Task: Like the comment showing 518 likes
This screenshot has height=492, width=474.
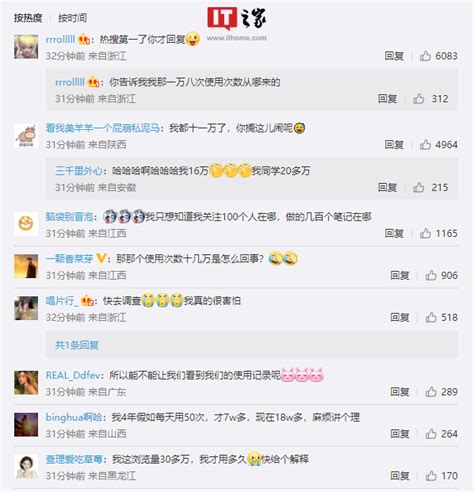Action: [x=431, y=317]
